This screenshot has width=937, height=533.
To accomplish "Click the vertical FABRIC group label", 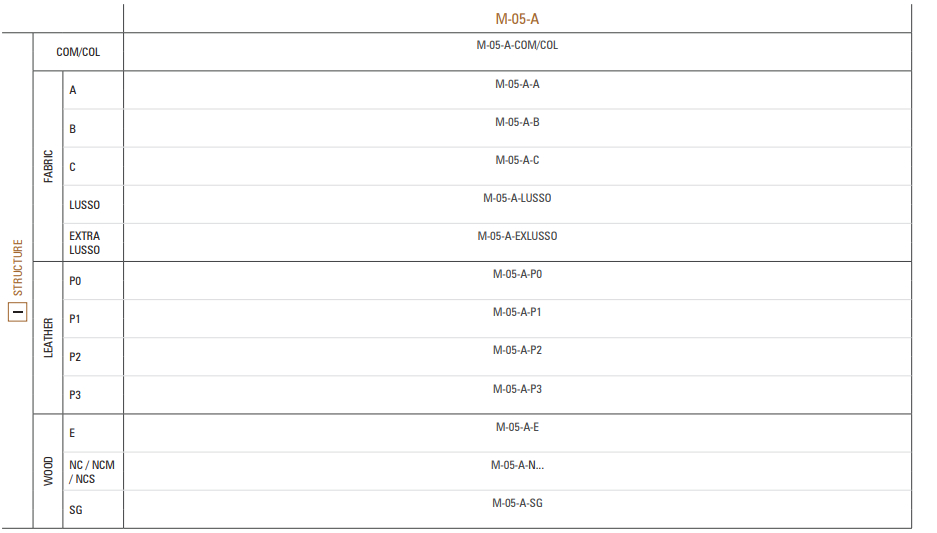I will coord(48,166).
